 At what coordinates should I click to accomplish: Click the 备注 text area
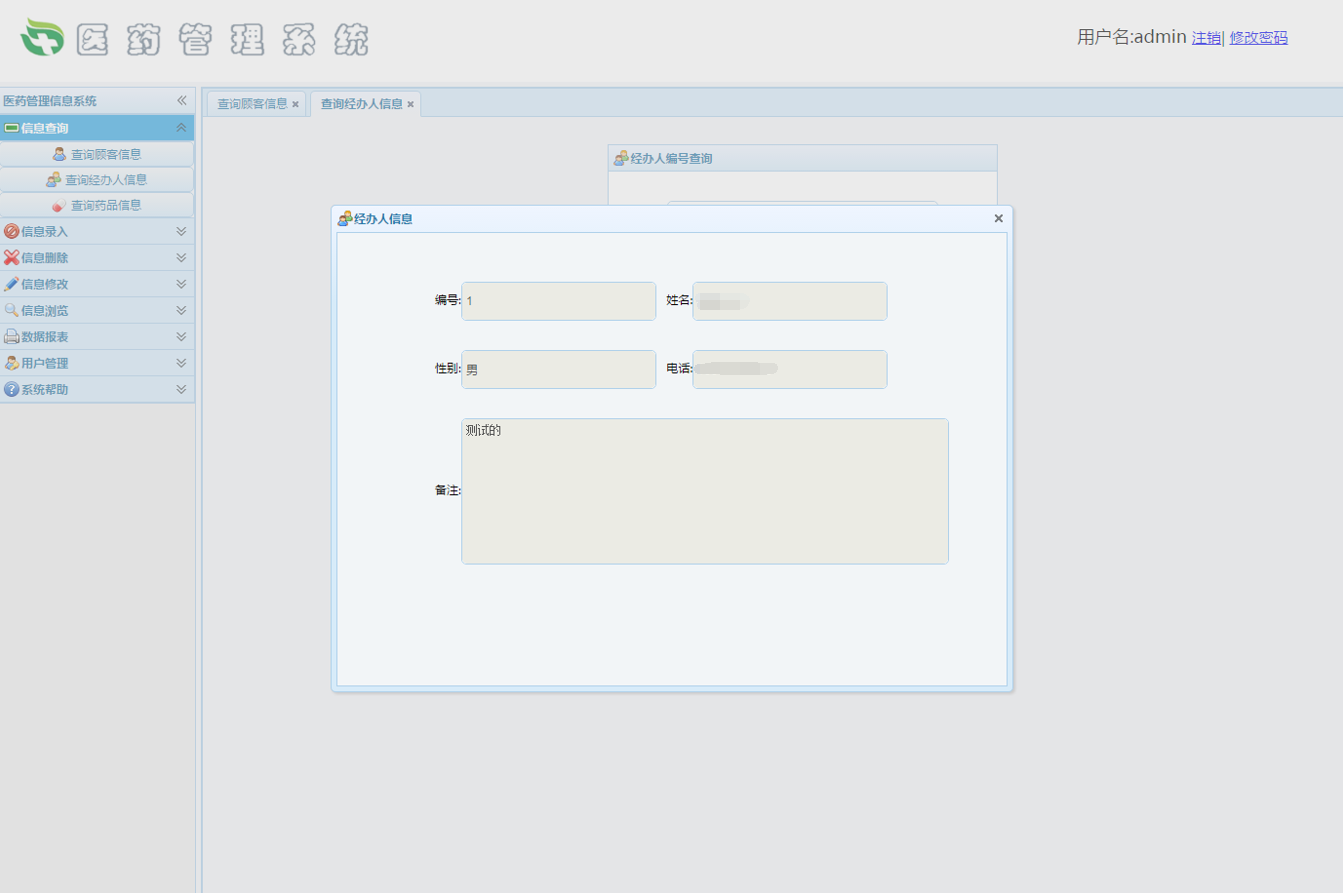coord(705,491)
